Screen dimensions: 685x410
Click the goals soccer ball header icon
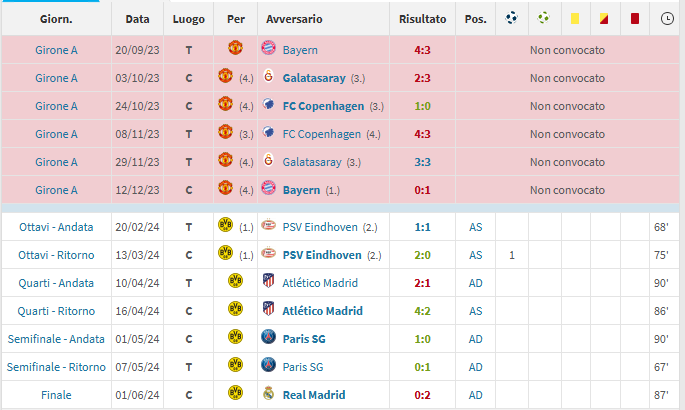tap(512, 18)
